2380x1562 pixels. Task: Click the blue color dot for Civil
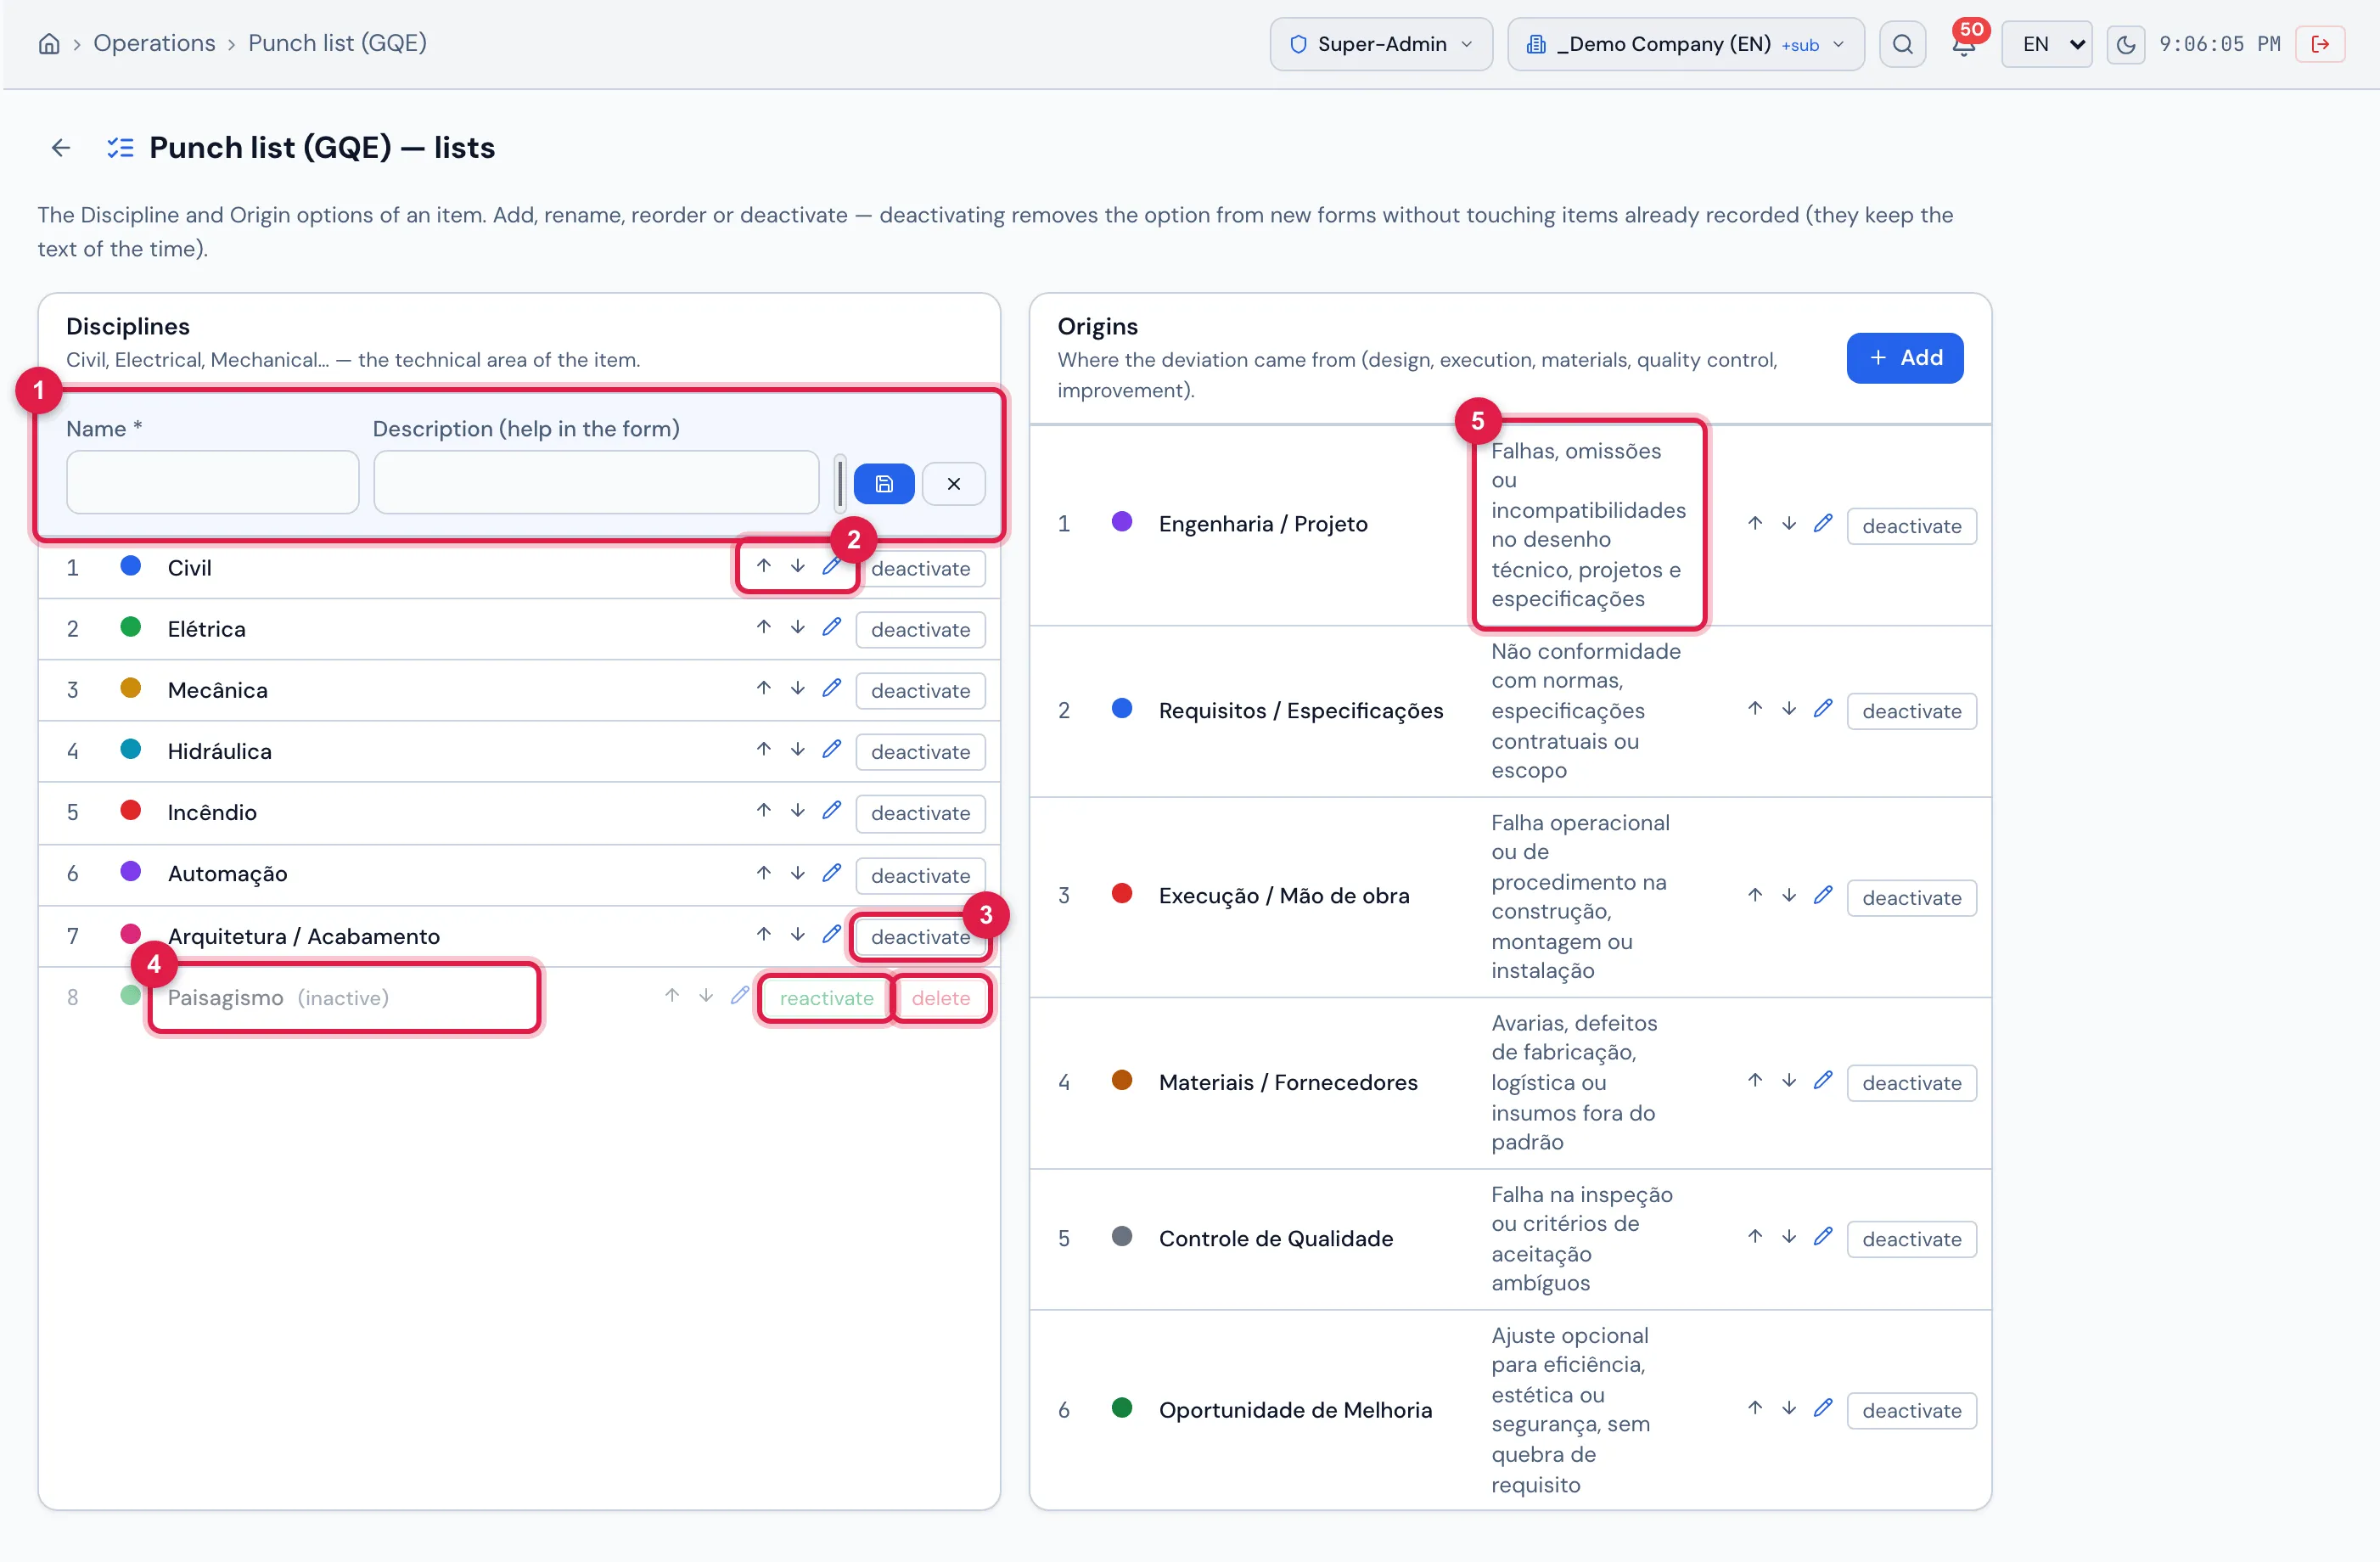130,566
